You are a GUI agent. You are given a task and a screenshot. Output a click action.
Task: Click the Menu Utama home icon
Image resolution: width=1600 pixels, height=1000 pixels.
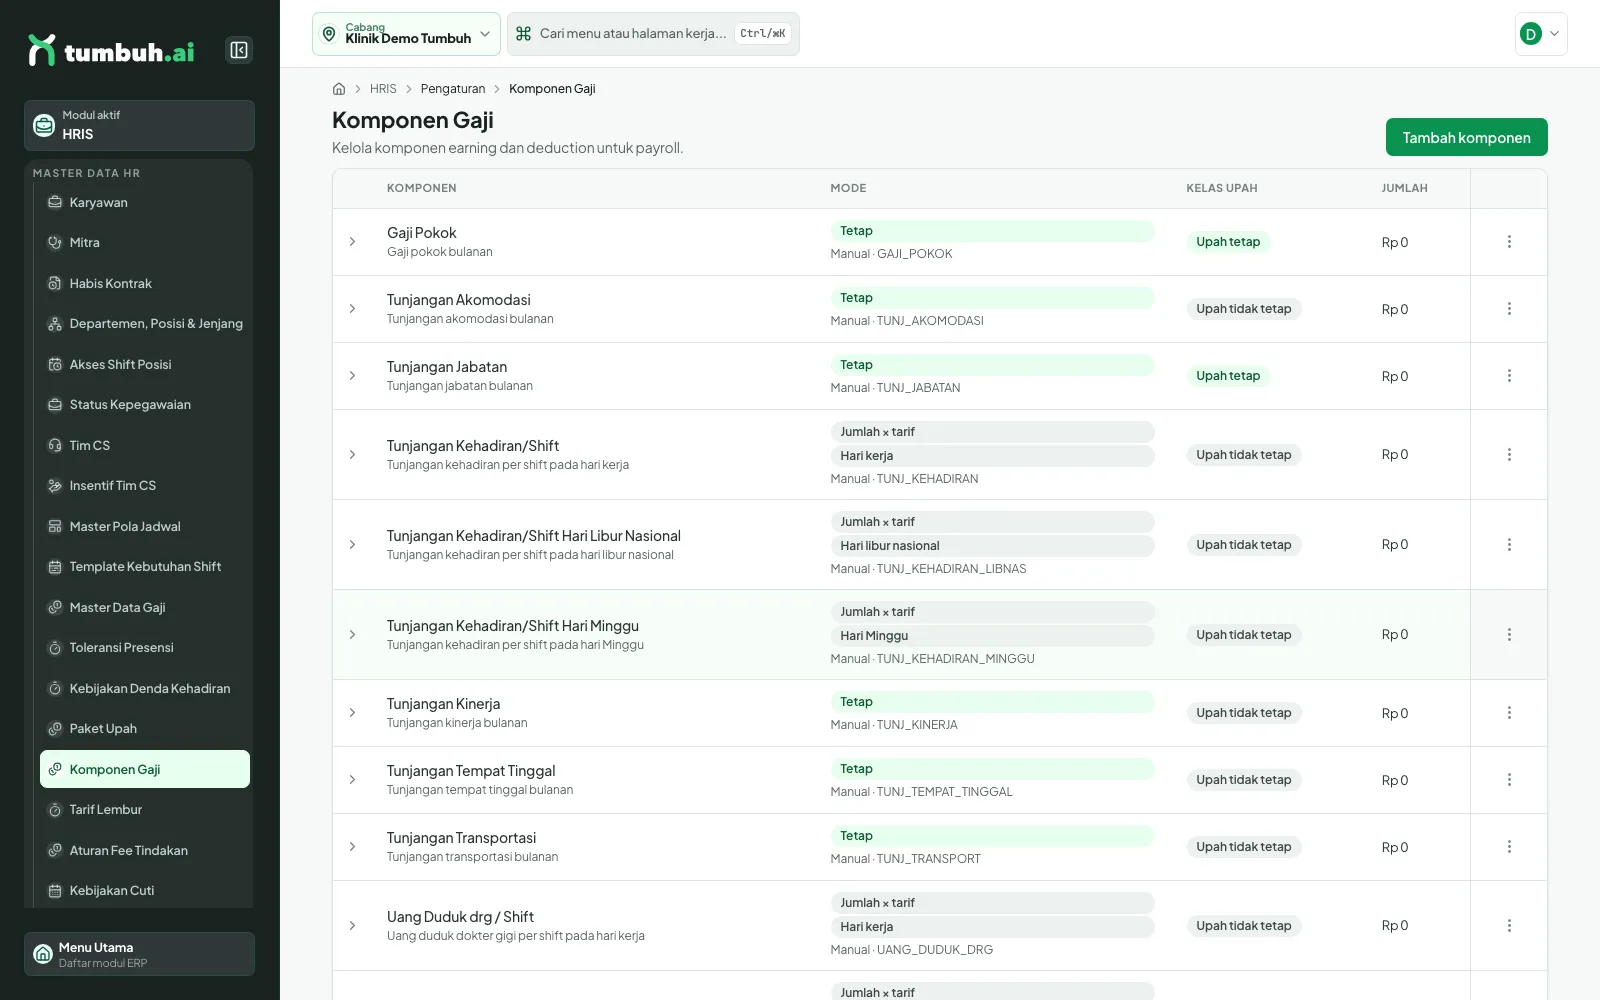click(x=43, y=954)
